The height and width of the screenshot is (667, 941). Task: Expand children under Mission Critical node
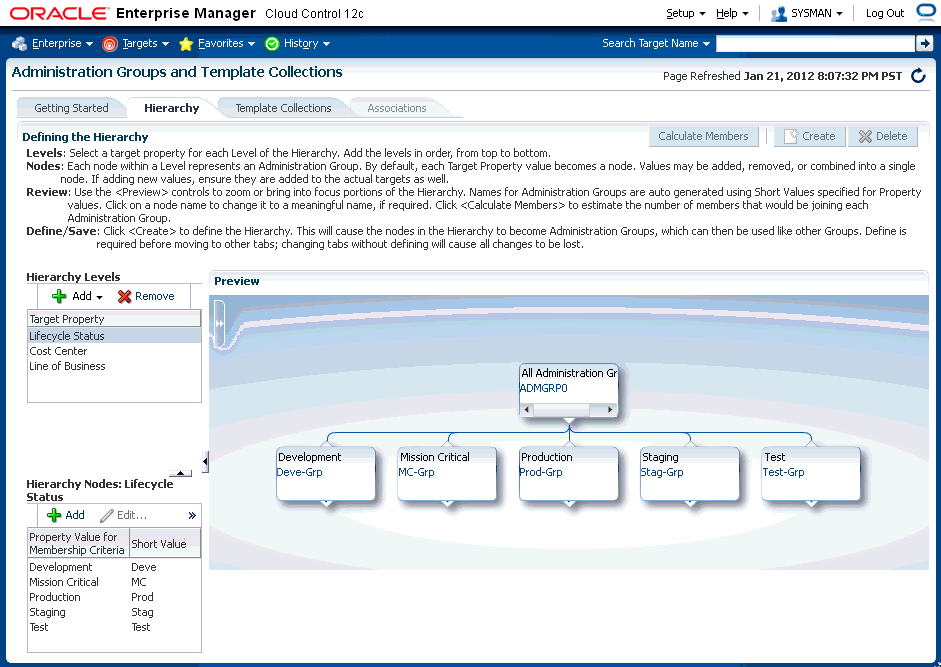(447, 503)
